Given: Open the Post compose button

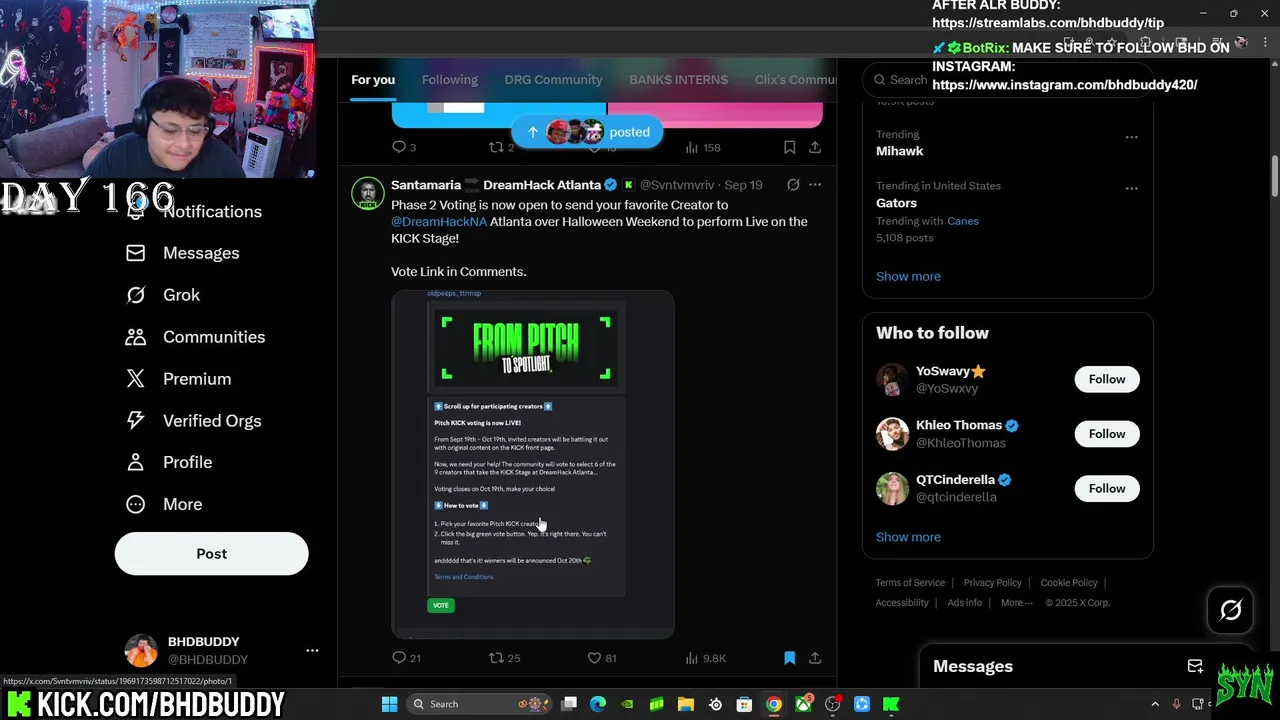Looking at the screenshot, I should [x=211, y=554].
